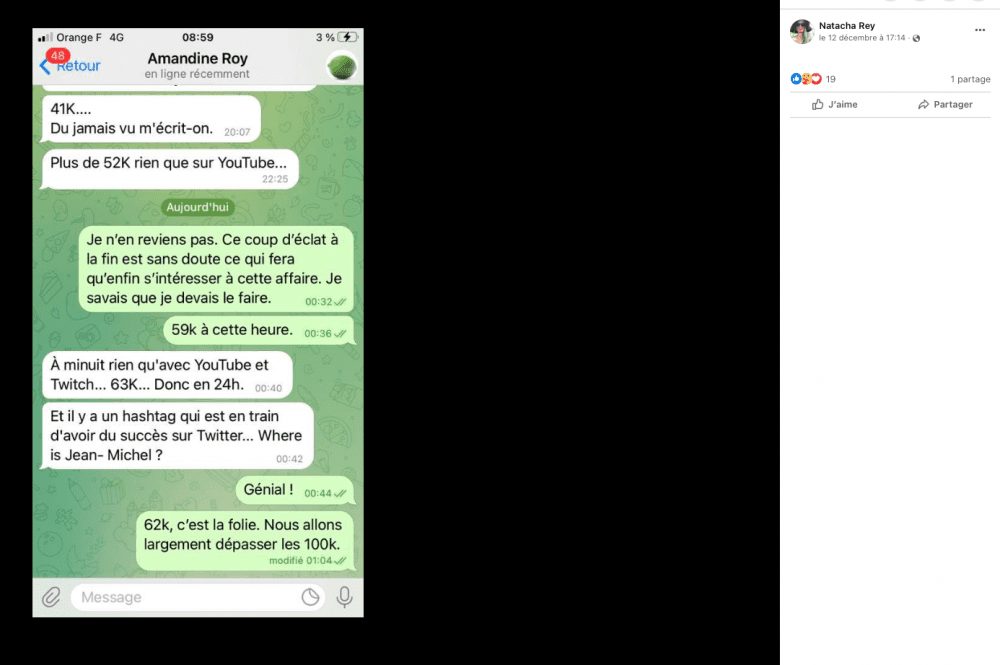View the 1 partage shares link

click(x=970, y=79)
